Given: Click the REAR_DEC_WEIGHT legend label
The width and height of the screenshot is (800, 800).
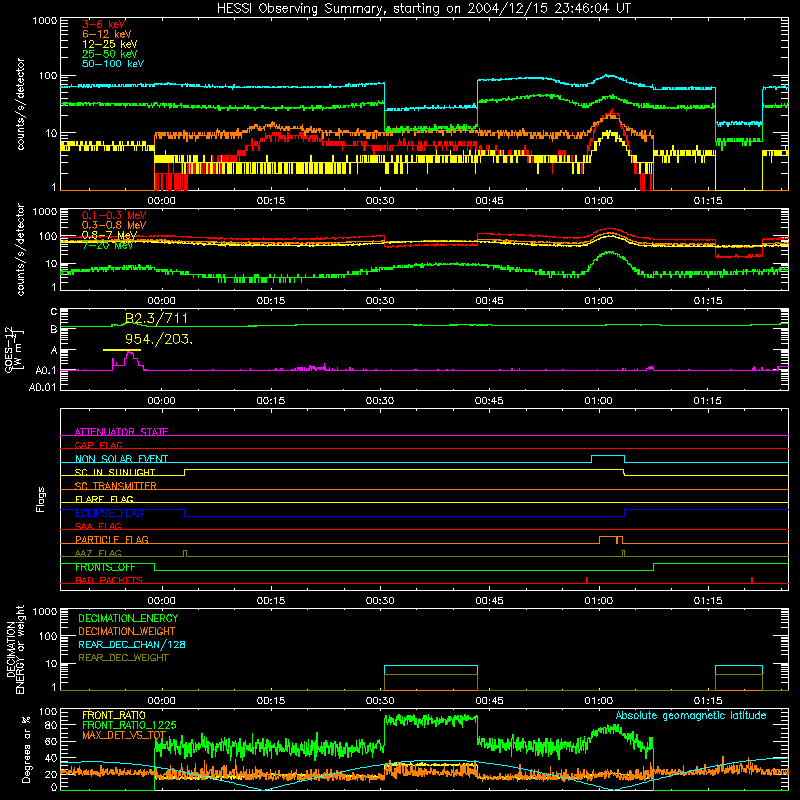Looking at the screenshot, I should point(123,658).
